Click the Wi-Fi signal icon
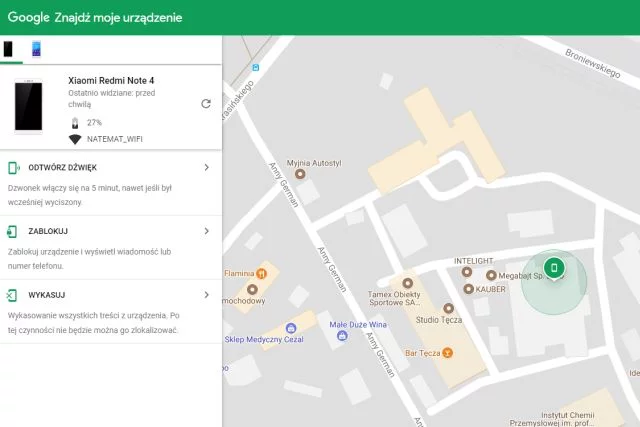The height and width of the screenshot is (427, 640). click(75, 139)
